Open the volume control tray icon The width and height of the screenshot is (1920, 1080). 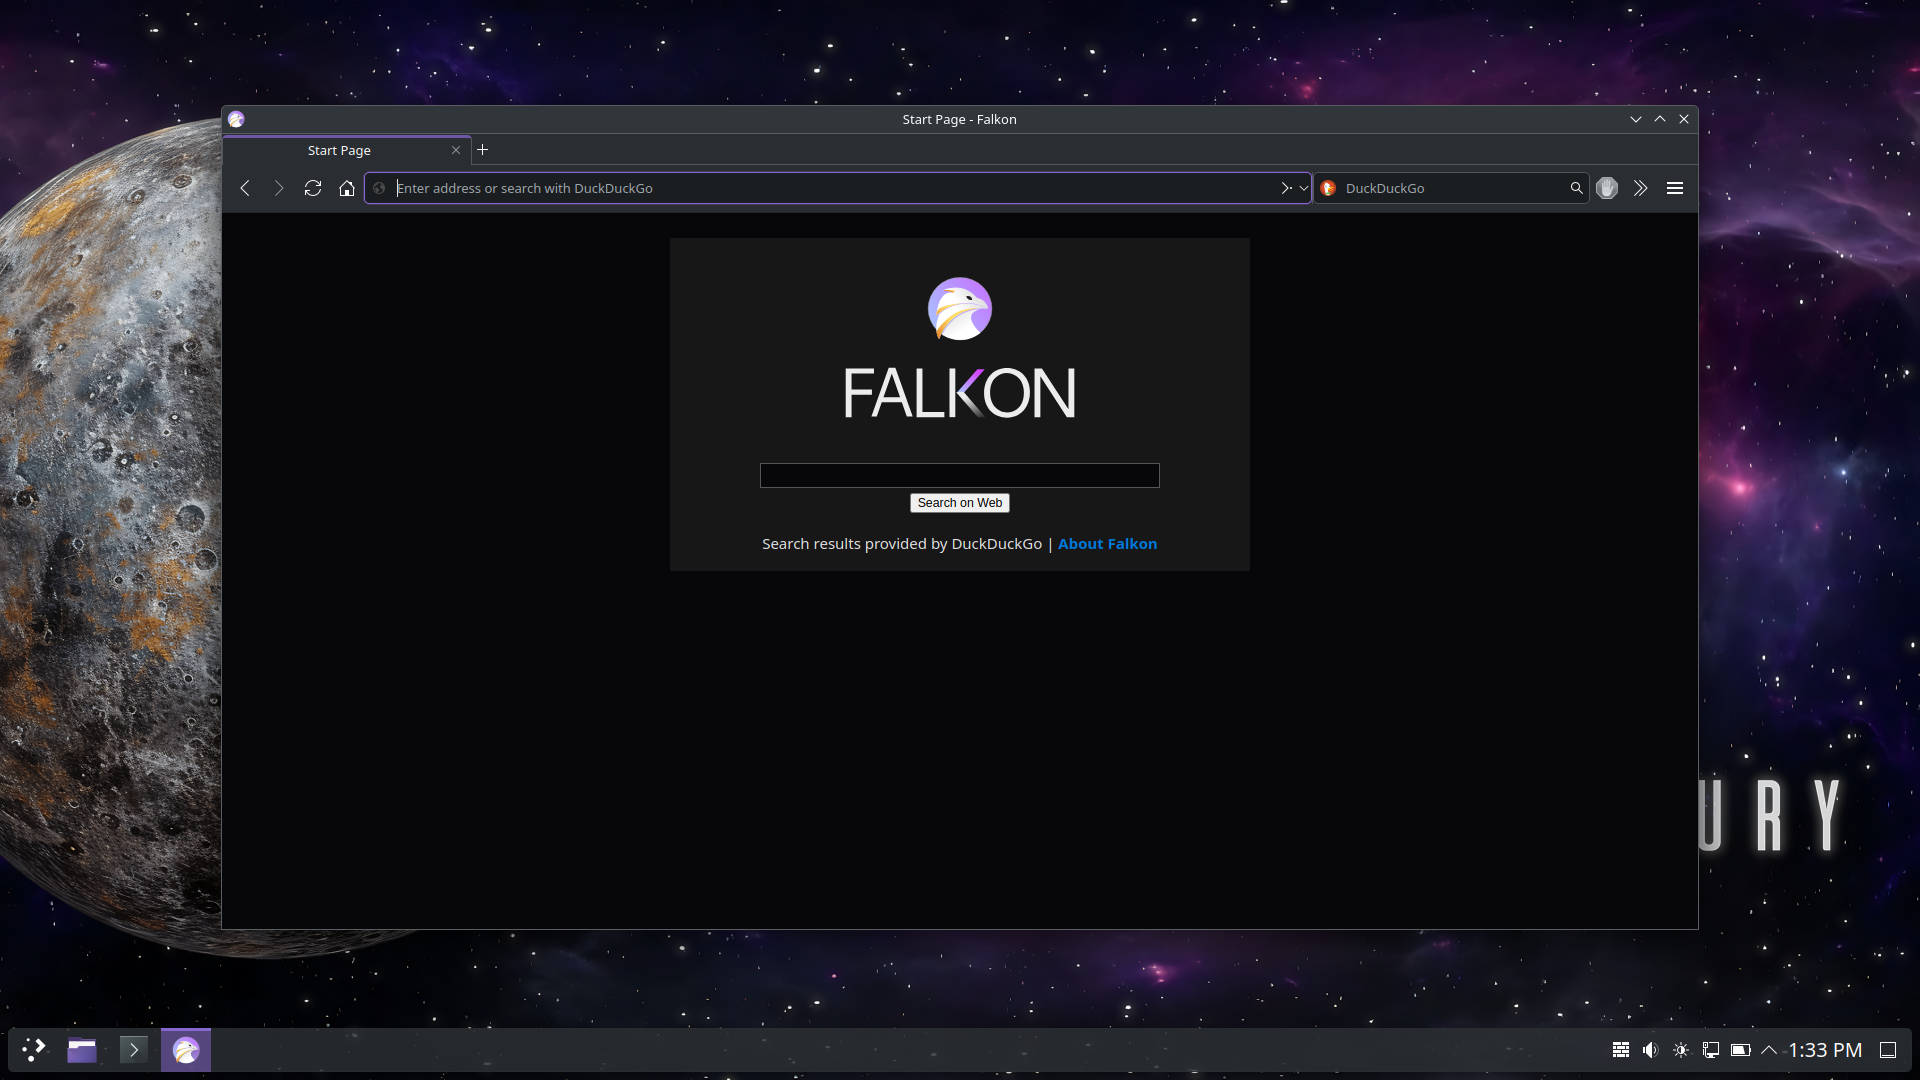click(x=1651, y=1050)
